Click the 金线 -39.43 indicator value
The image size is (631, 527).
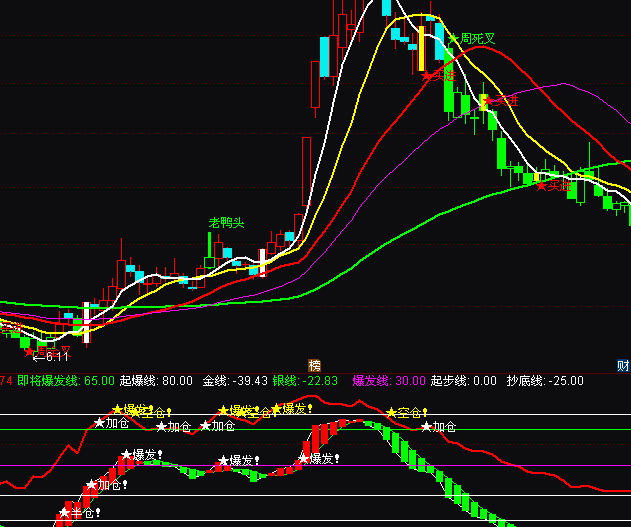pyautogui.click(x=235, y=381)
